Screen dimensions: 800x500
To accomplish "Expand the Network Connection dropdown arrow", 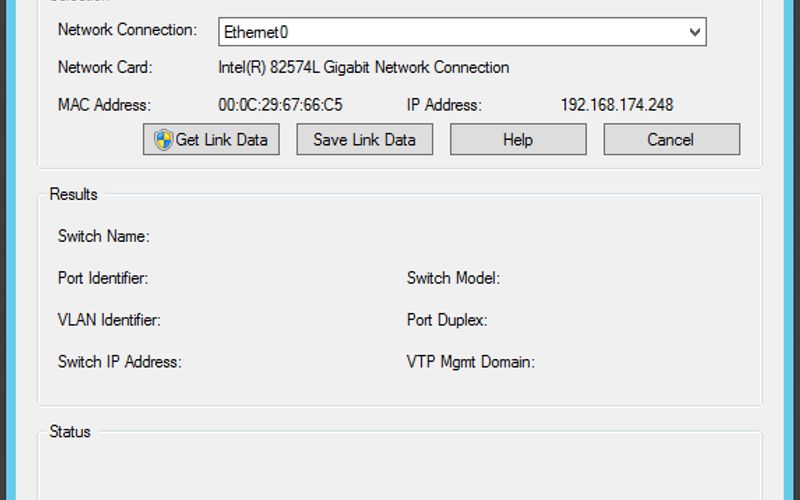I will click(695, 32).
